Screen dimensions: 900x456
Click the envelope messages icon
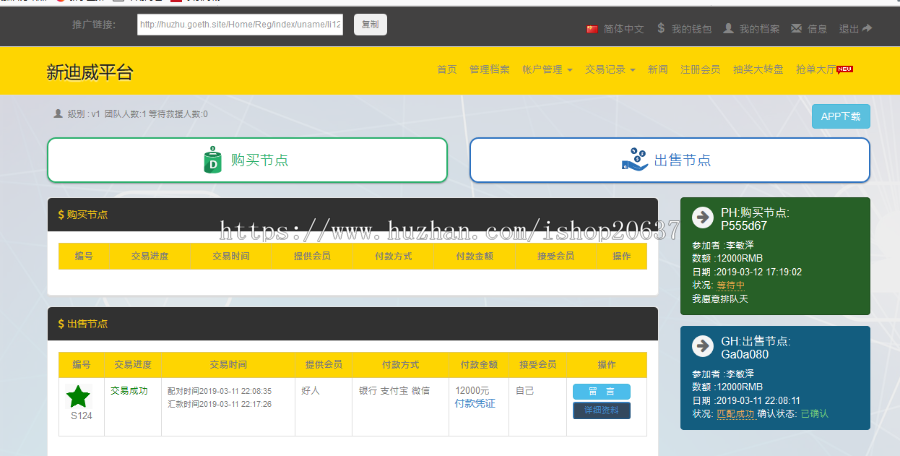pyautogui.click(x=796, y=28)
